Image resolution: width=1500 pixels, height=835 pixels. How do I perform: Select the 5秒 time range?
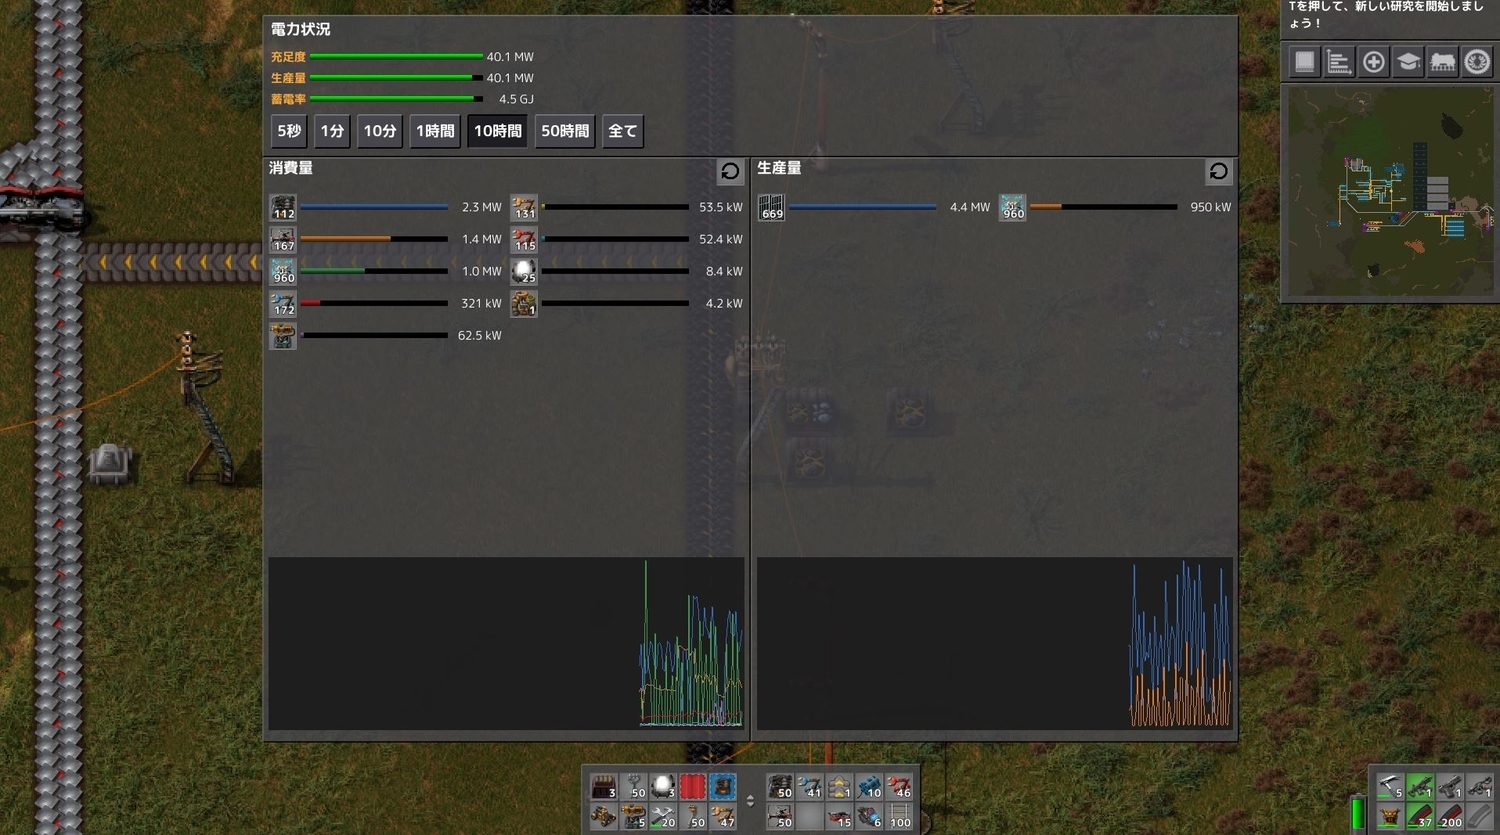[x=289, y=131]
